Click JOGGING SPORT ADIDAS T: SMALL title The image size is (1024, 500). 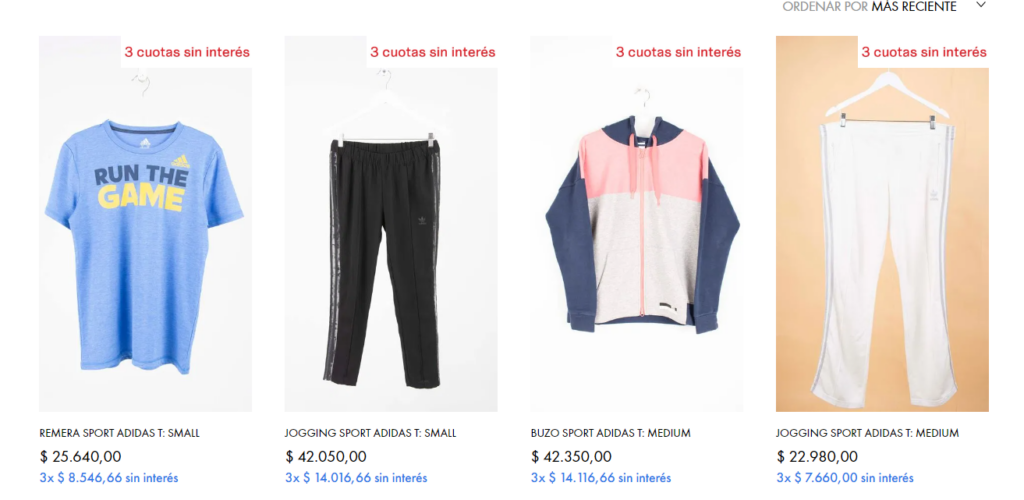click(x=370, y=433)
